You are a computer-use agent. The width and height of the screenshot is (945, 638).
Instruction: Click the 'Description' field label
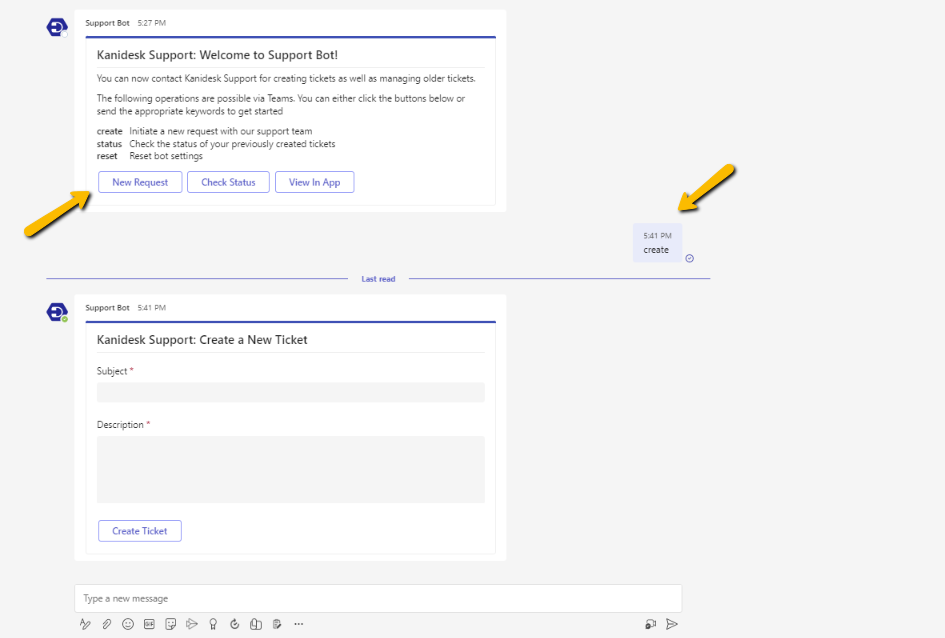(x=120, y=425)
